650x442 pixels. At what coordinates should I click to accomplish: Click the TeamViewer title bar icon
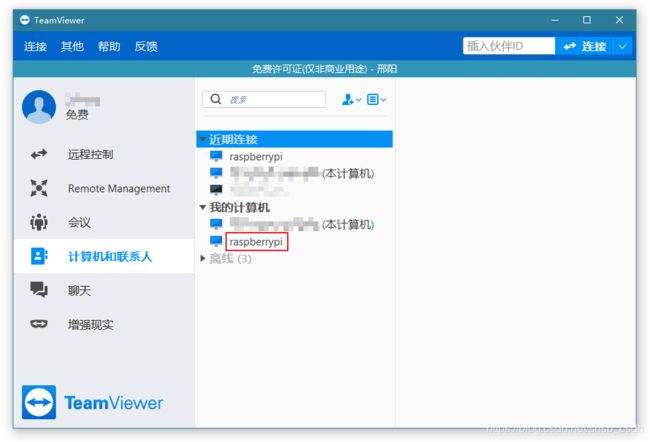25,20
